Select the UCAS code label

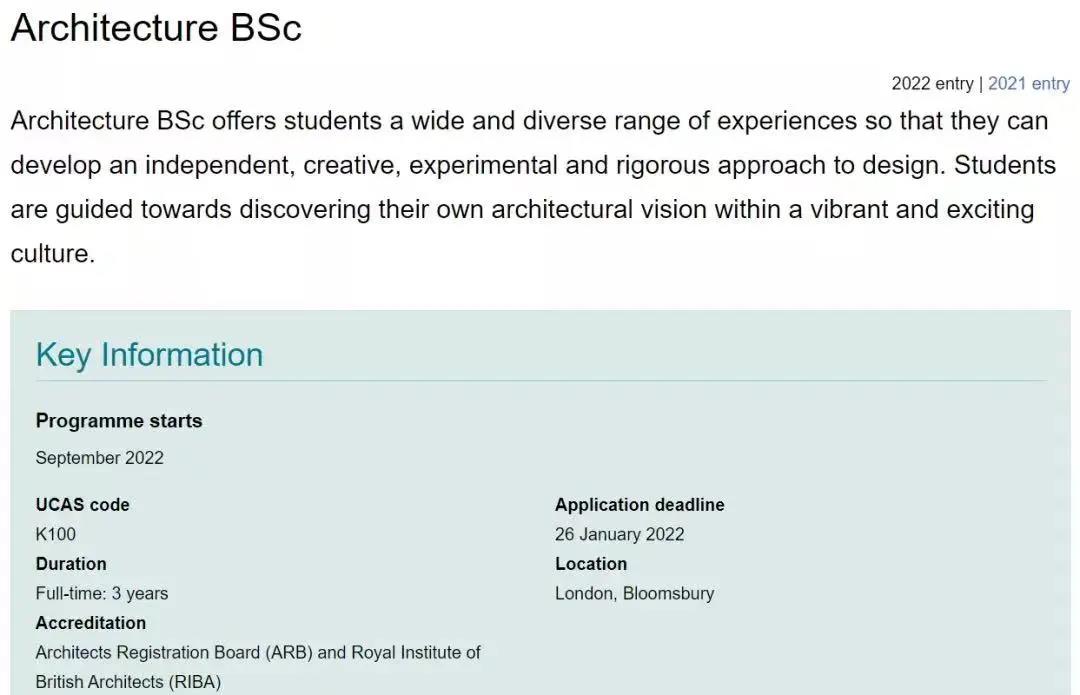[x=83, y=505]
